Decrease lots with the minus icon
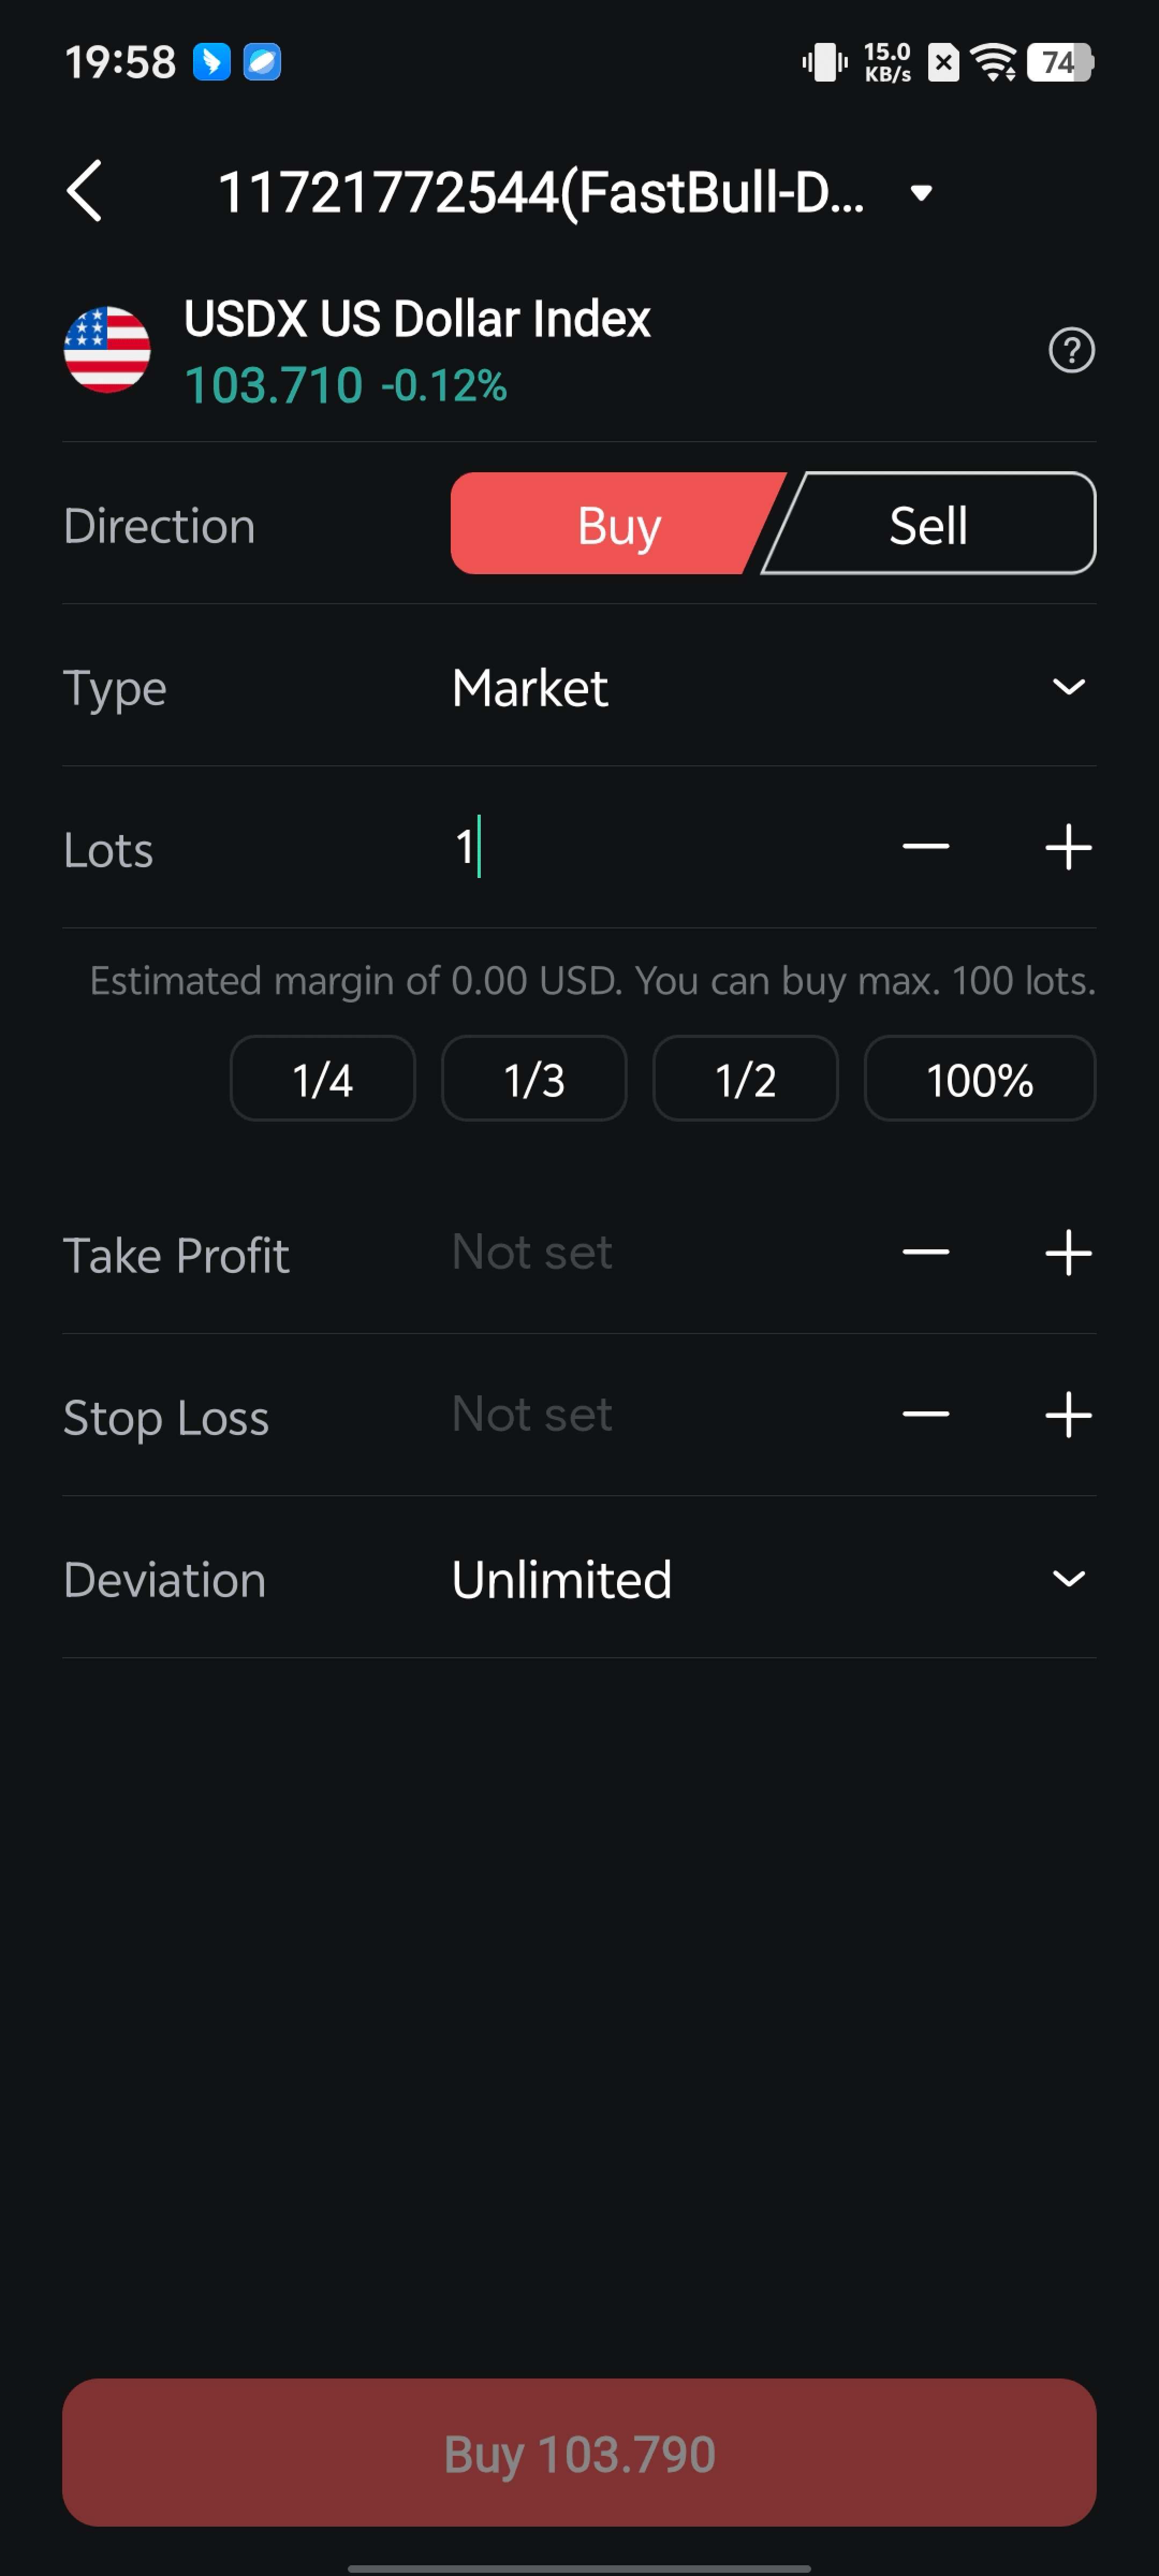 [x=925, y=847]
